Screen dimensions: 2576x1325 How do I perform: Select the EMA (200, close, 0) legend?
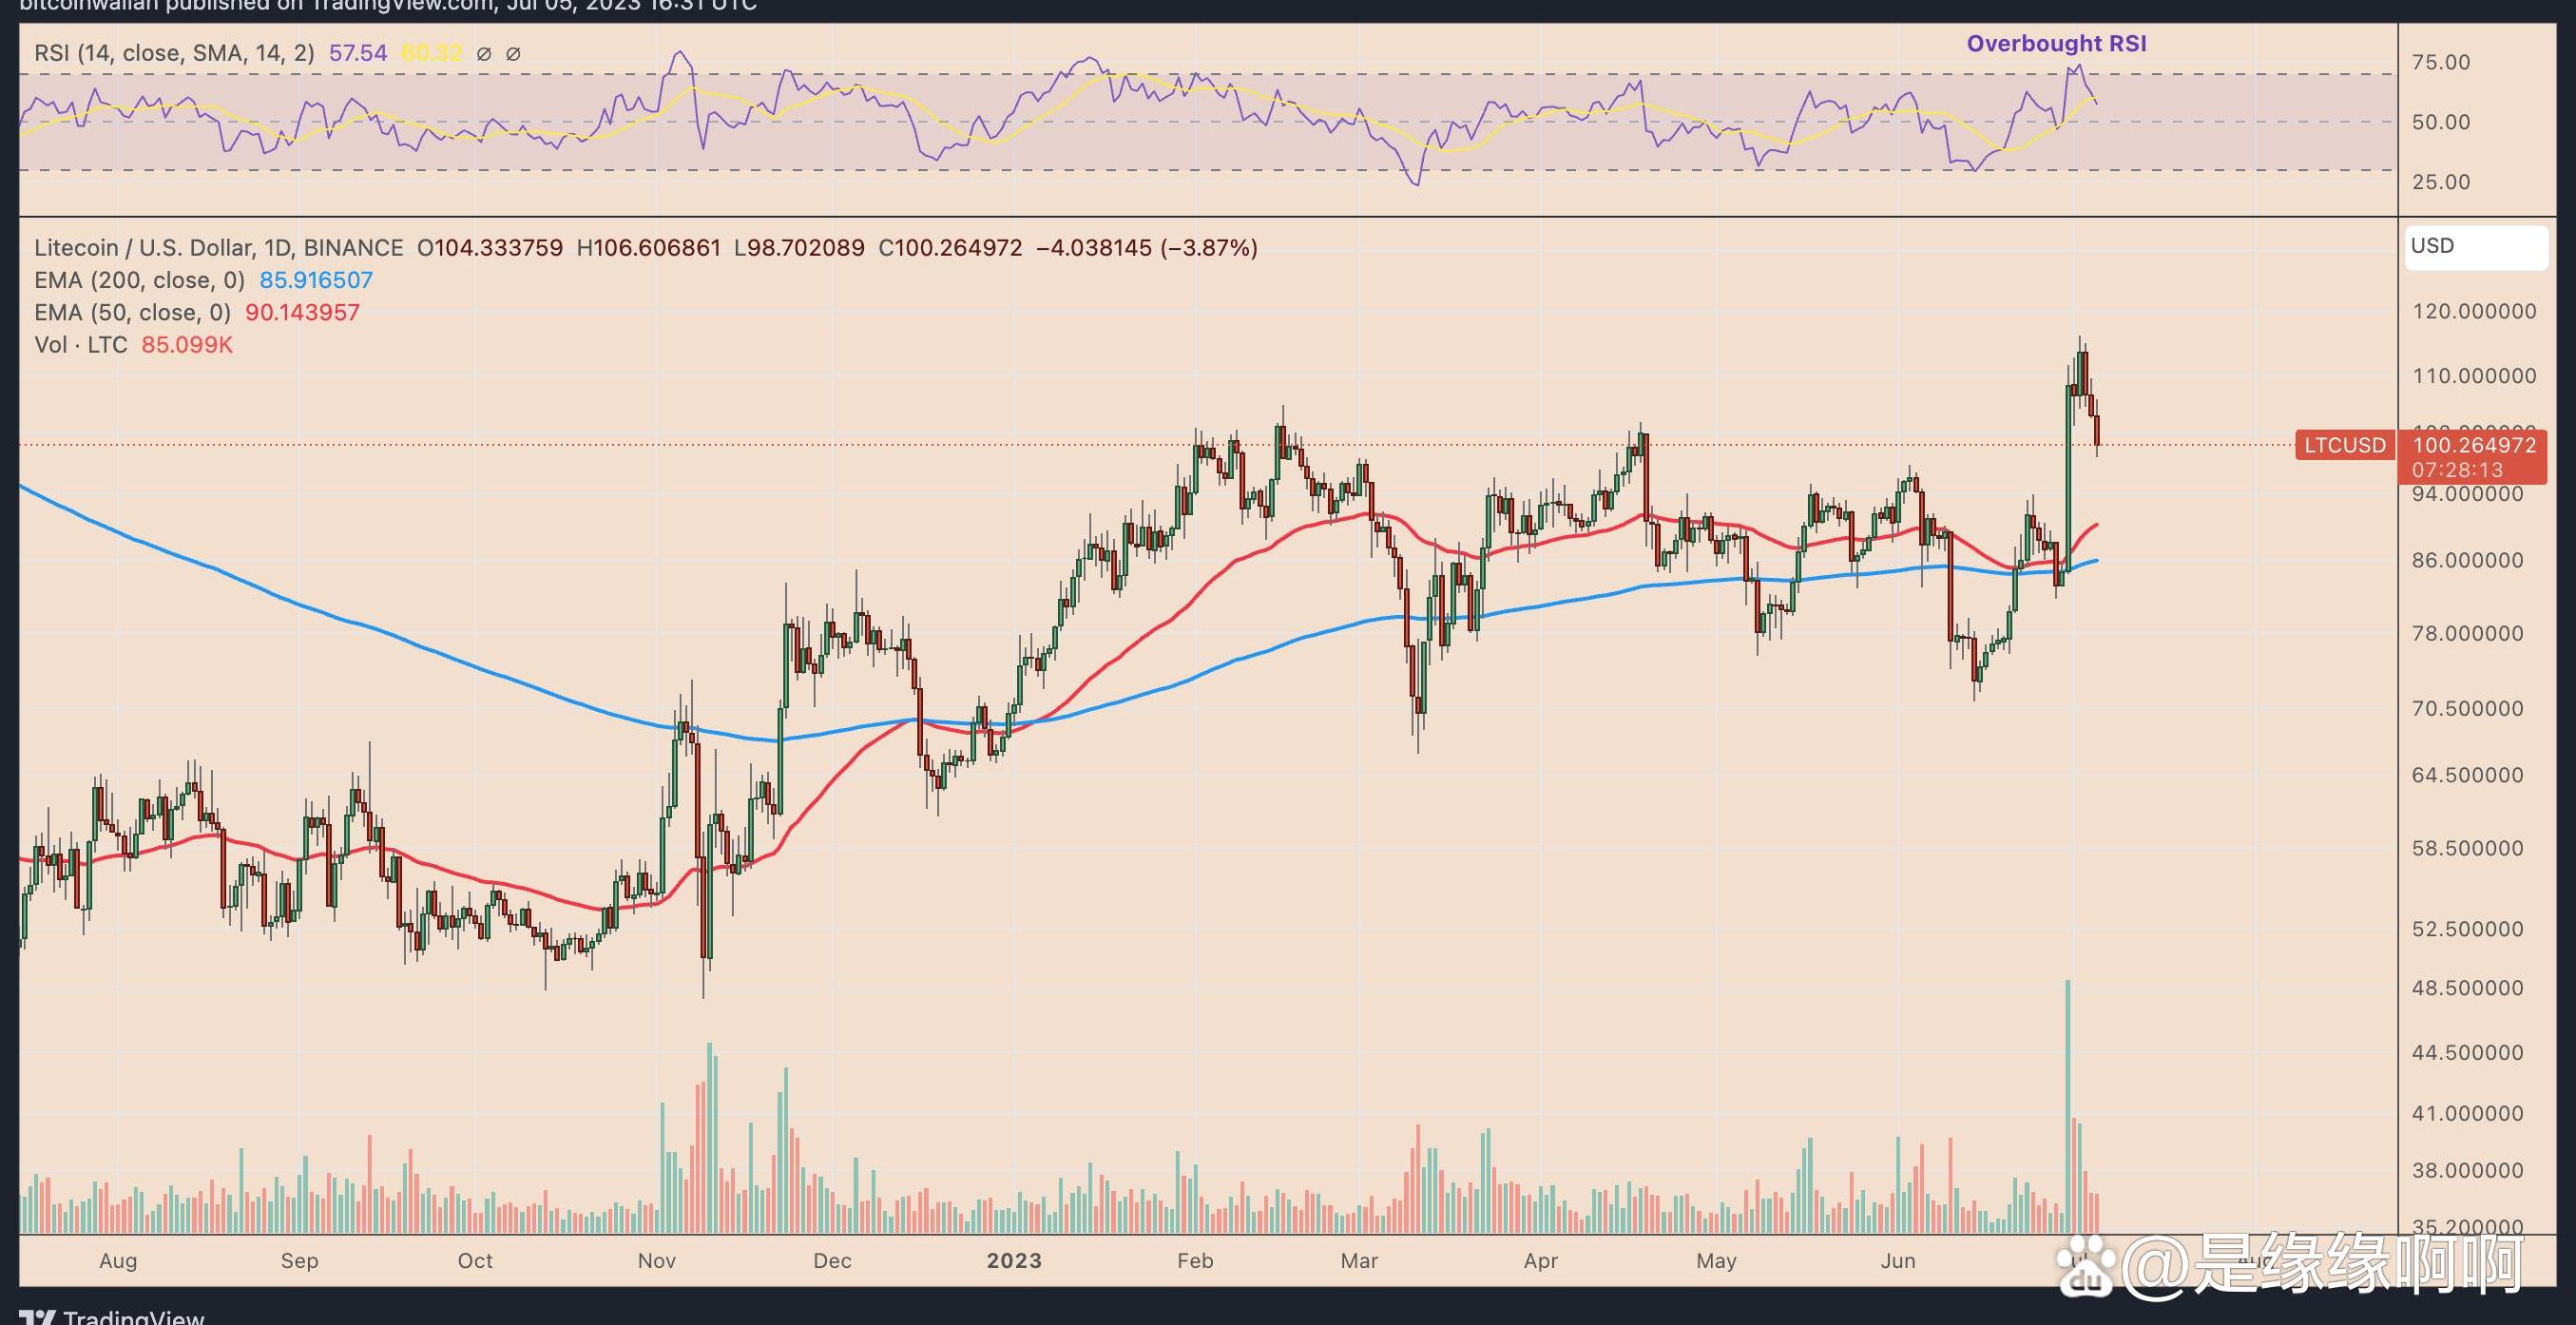[139, 280]
